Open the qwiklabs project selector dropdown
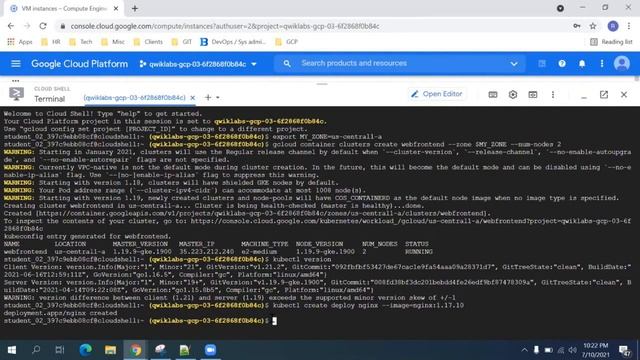 (198, 64)
